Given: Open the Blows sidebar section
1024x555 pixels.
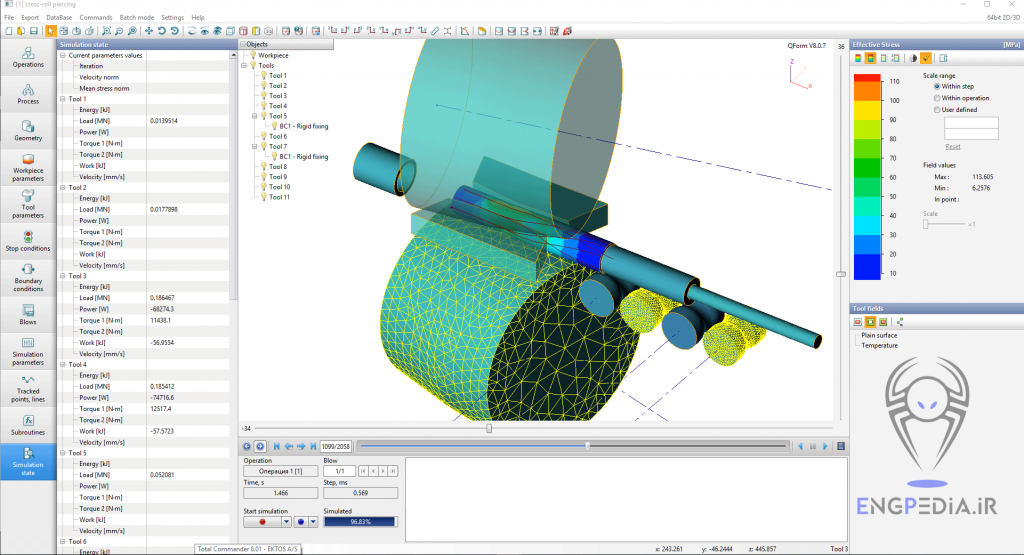Looking at the screenshot, I should pos(28,315).
